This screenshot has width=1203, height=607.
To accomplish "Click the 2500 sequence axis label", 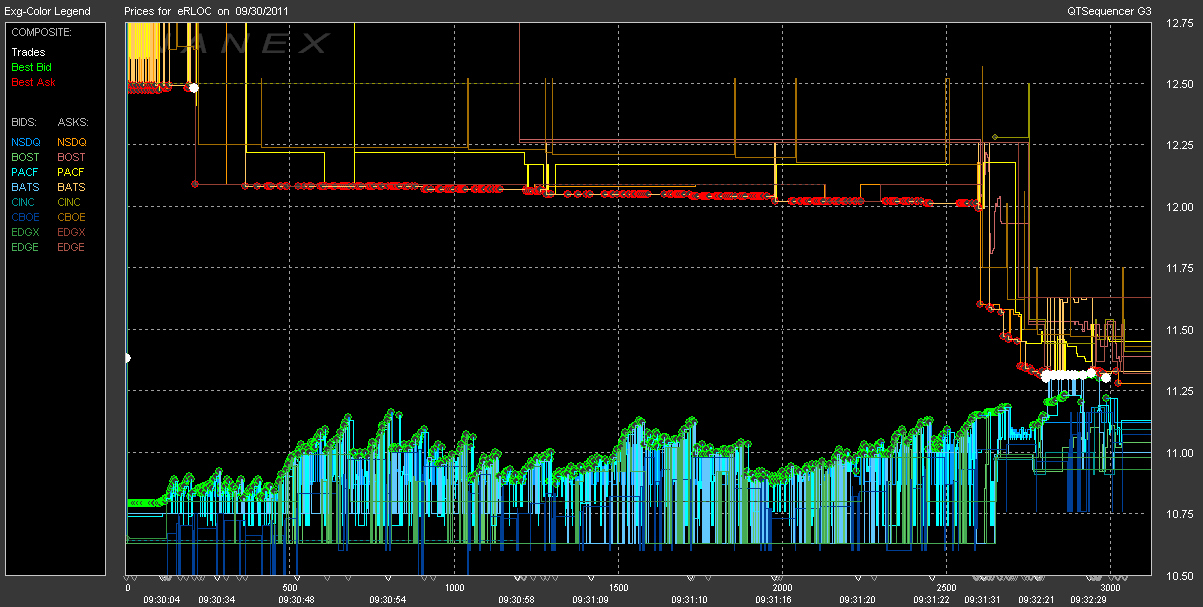I will tap(947, 588).
